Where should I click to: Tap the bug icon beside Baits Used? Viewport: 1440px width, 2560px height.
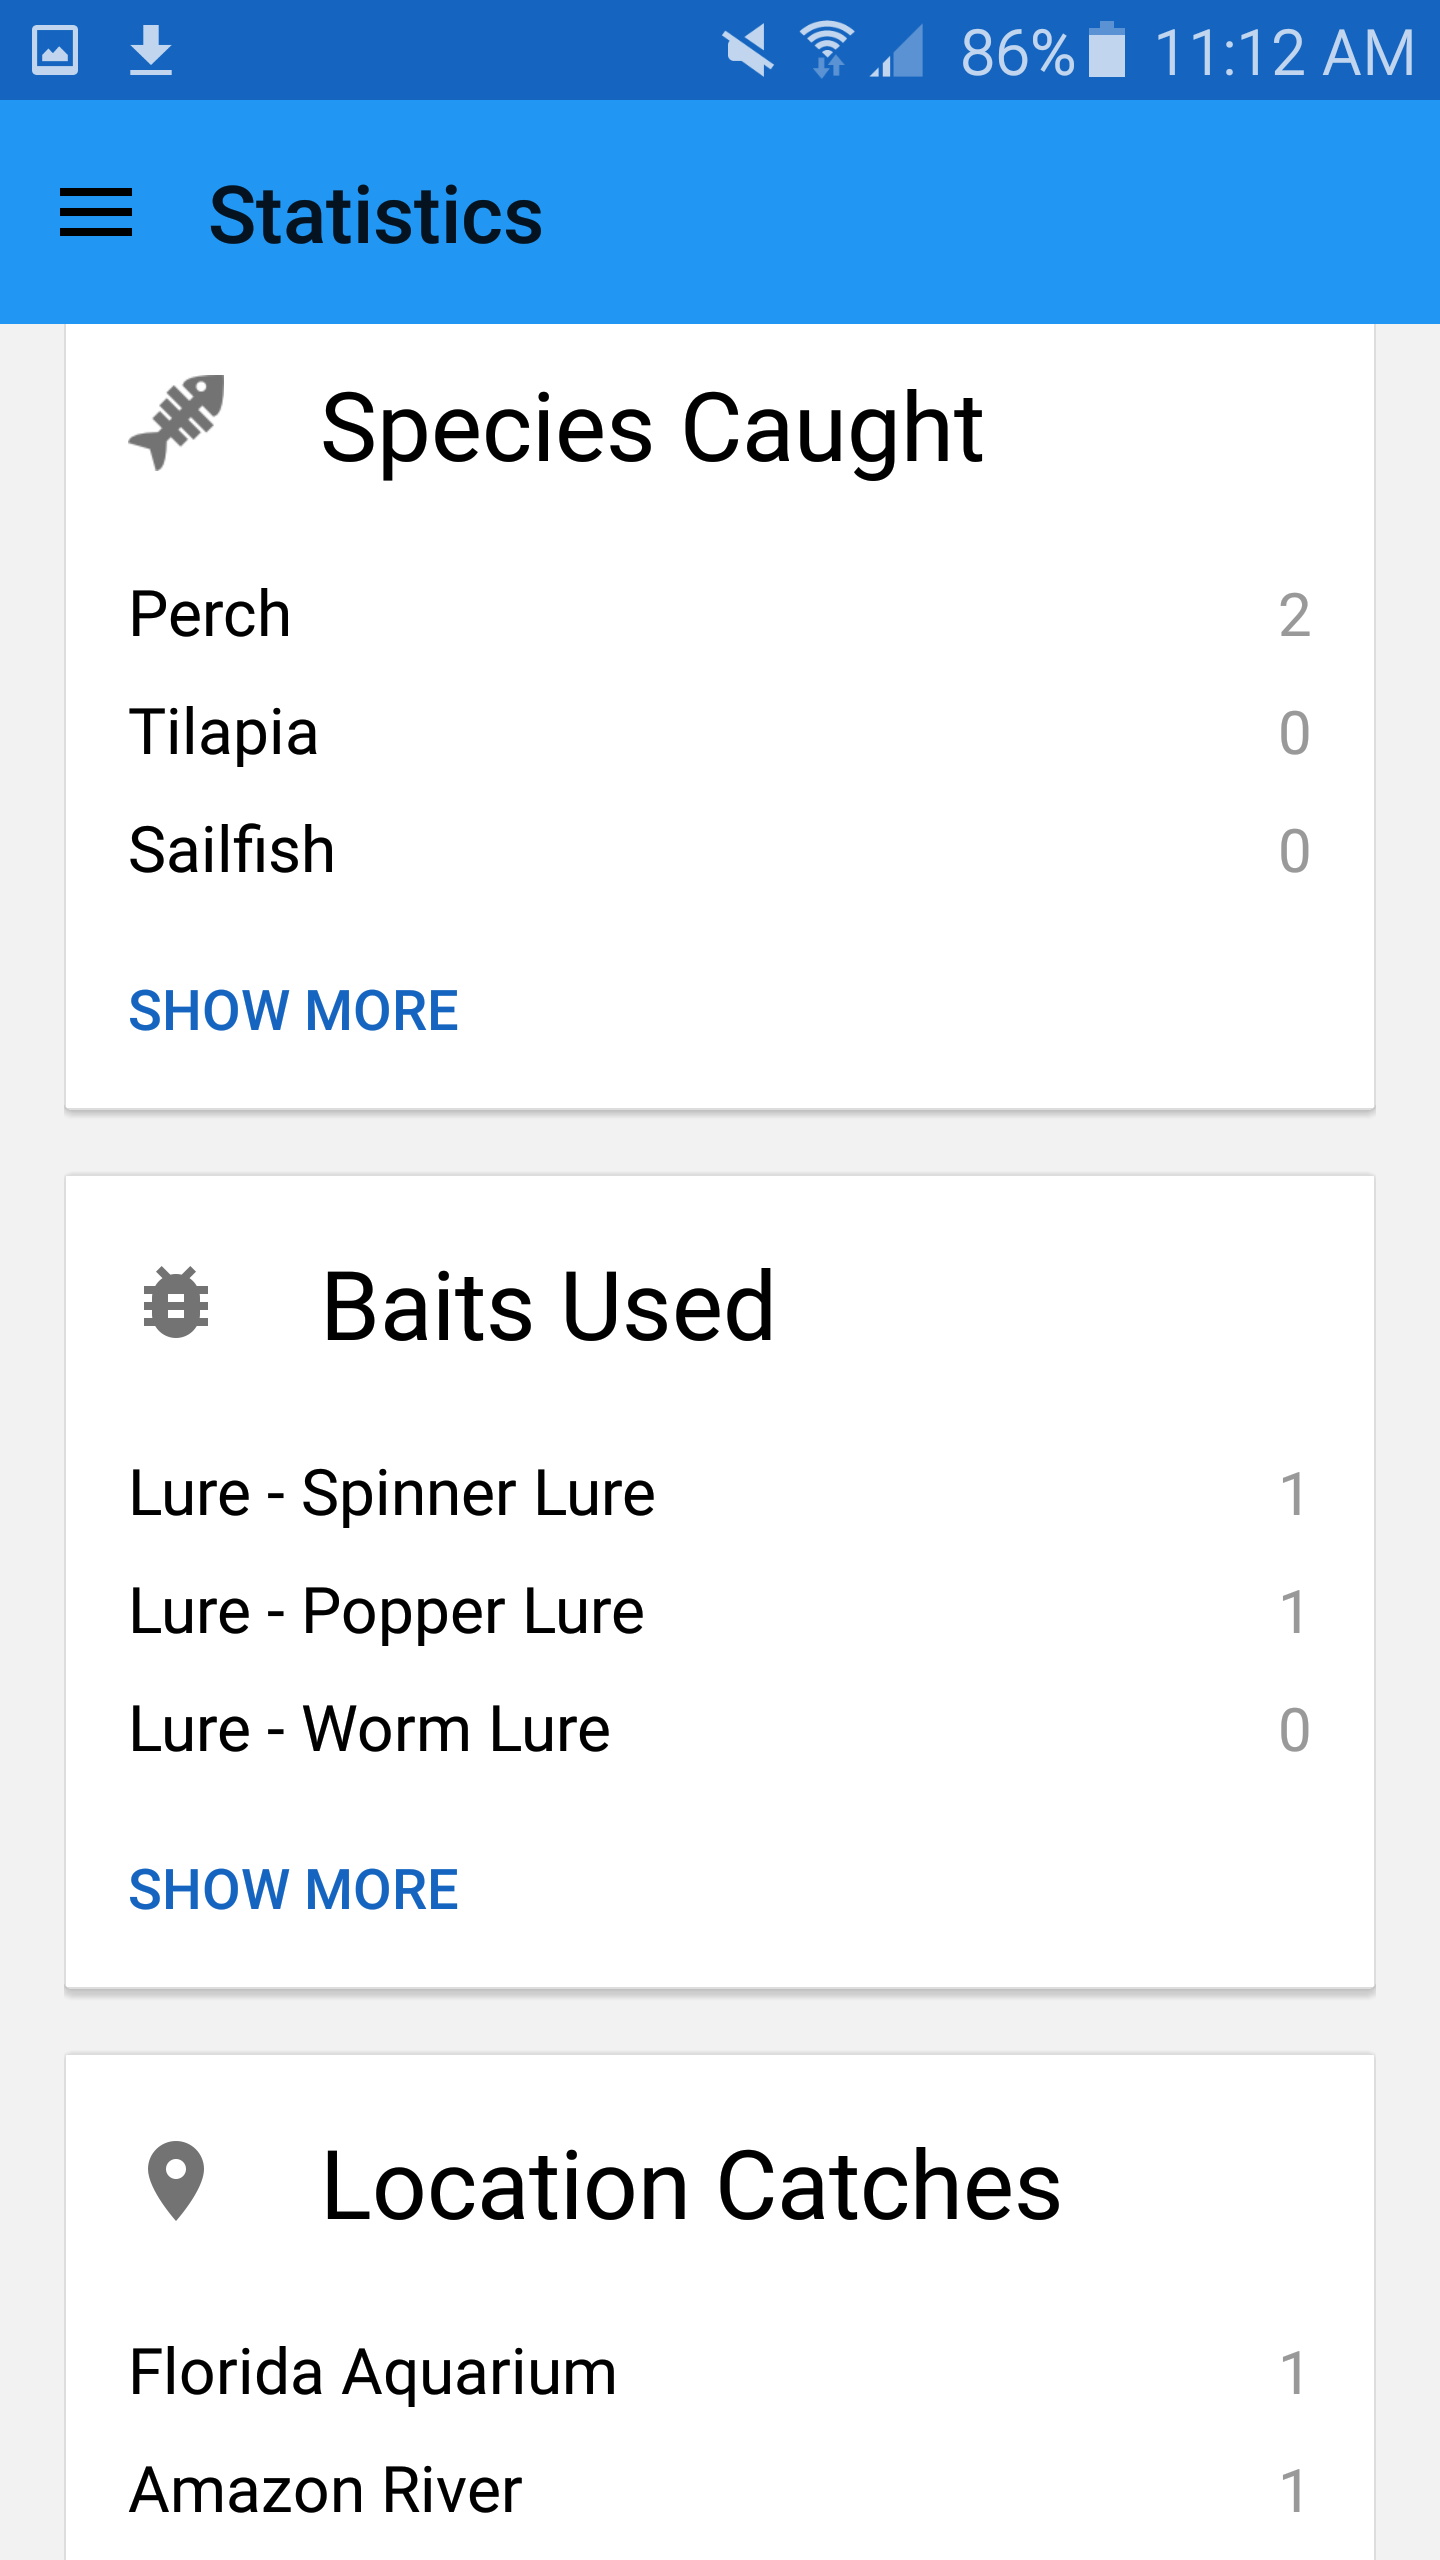176,1302
